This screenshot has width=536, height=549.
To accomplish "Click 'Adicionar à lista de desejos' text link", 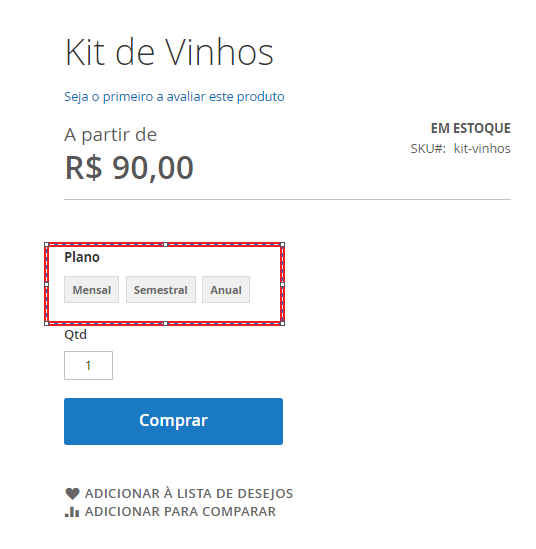I will pos(189,494).
